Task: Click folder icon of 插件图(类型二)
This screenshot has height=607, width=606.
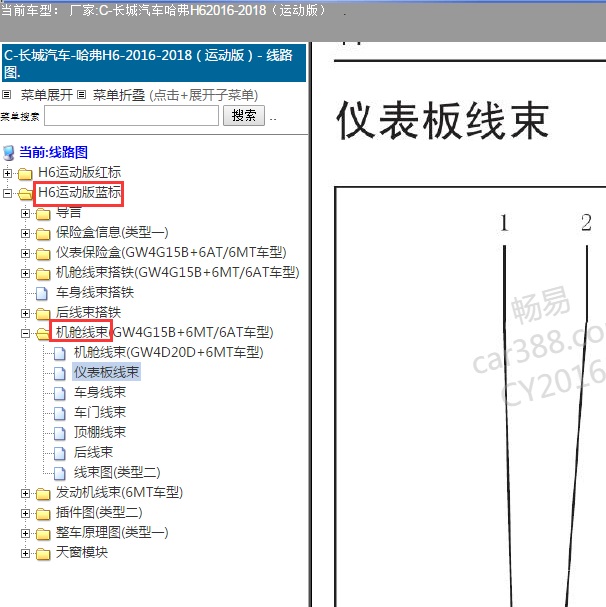Action: pos(43,514)
